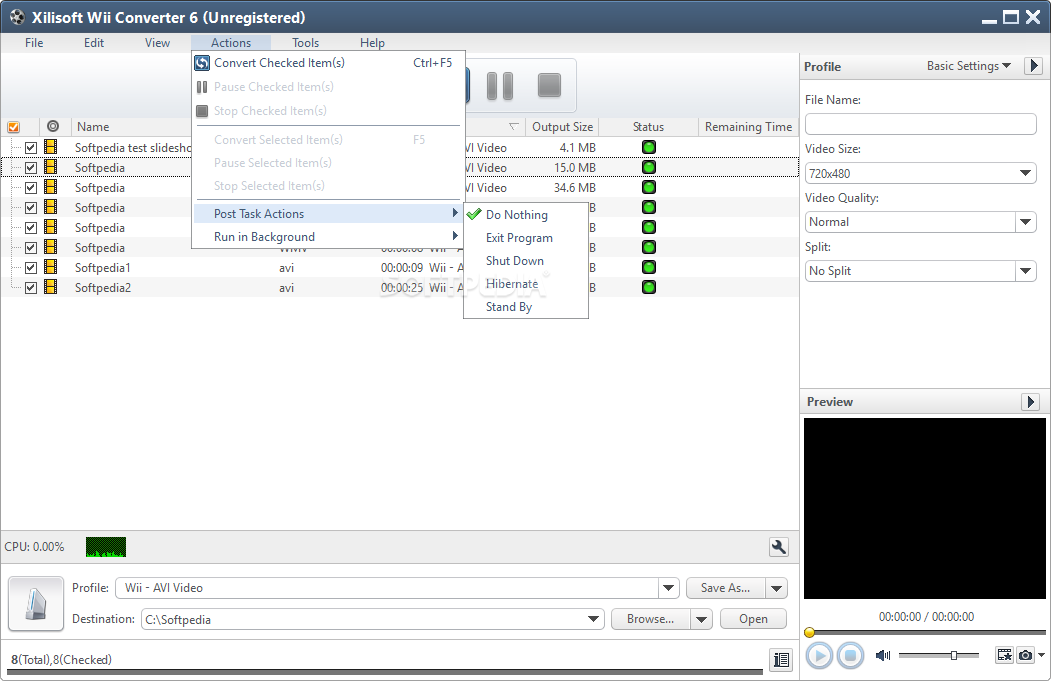1051x681 pixels.
Task: Click film icon of Softpedia1 row
Action: pos(50,267)
